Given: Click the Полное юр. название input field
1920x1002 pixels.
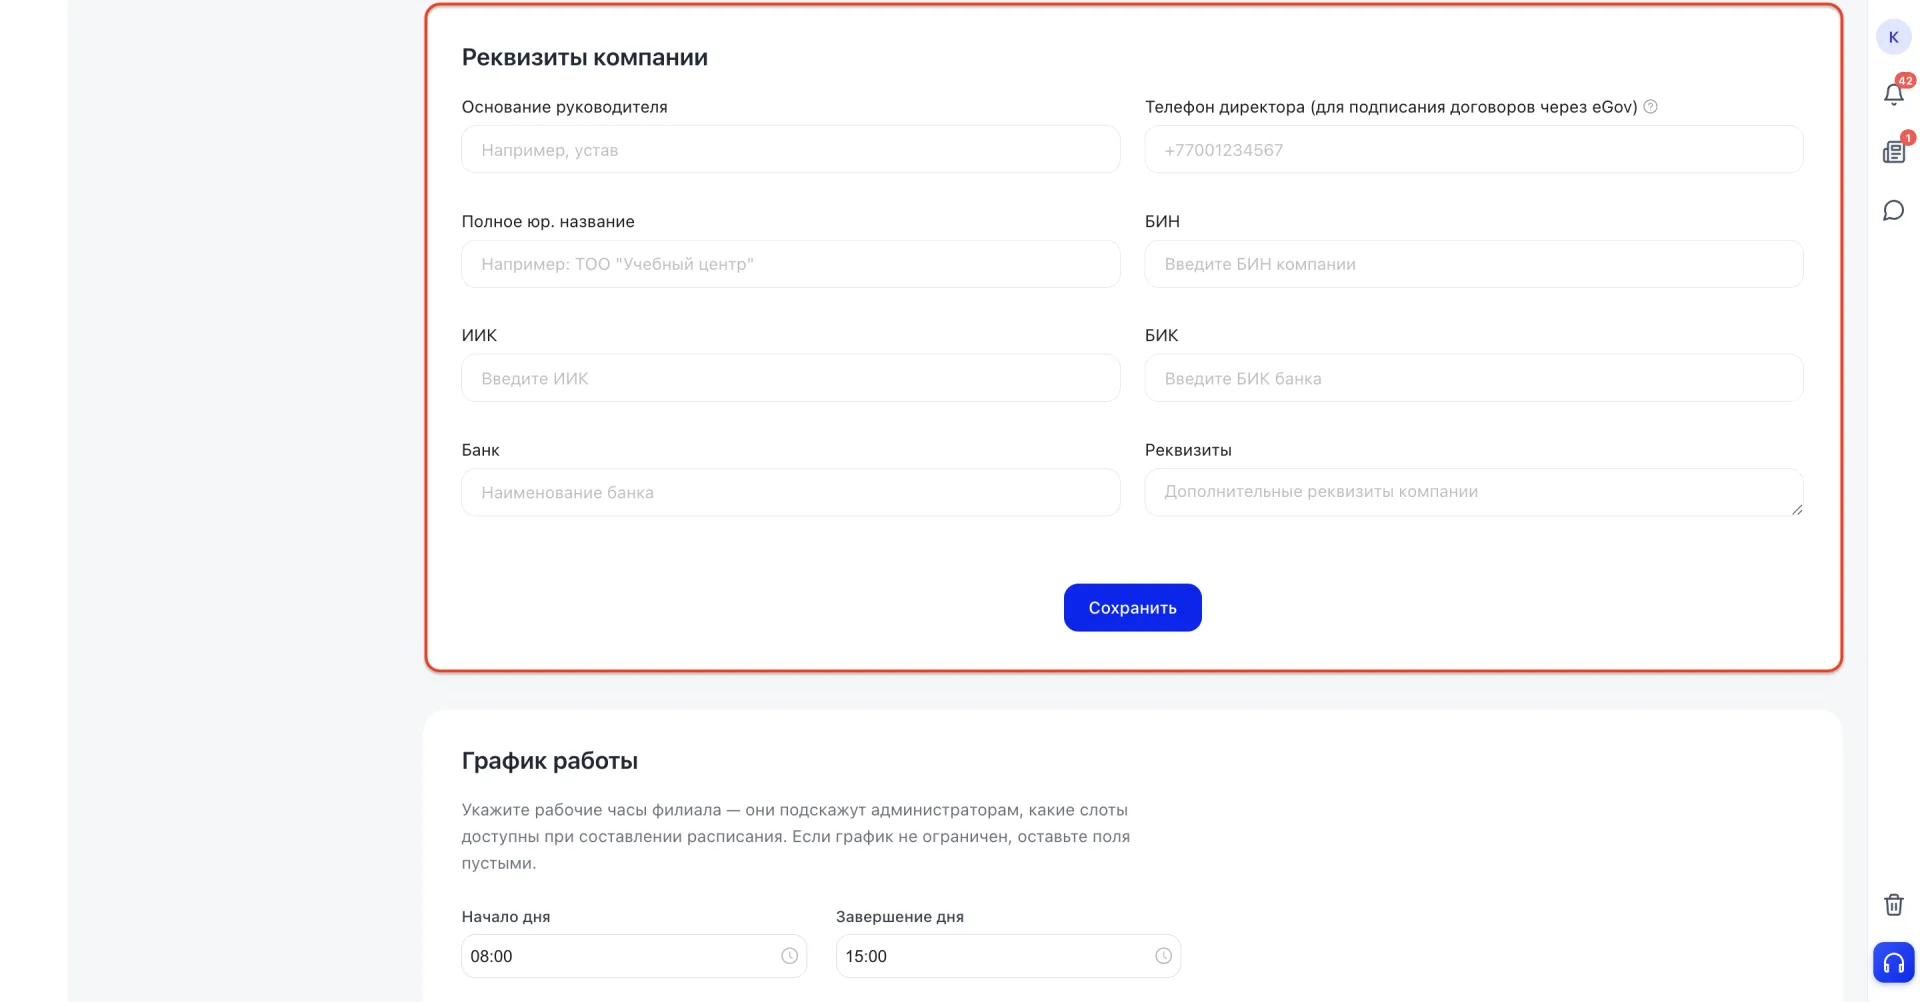Looking at the screenshot, I should tap(790, 264).
